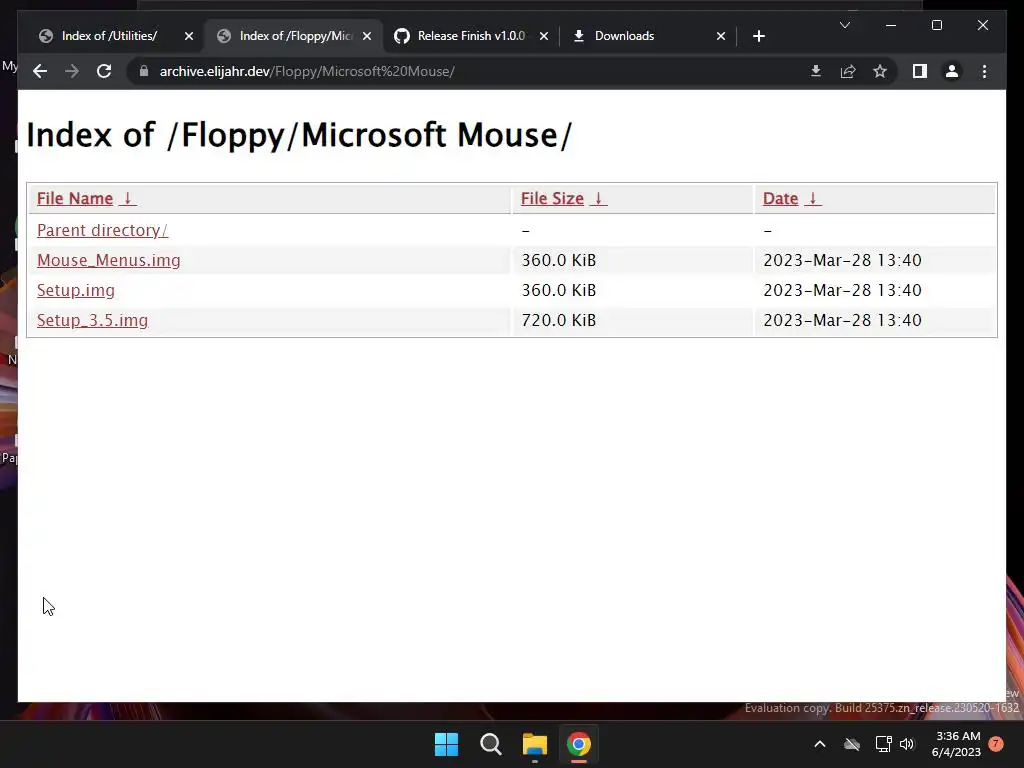Download Setup.img file
Image resolution: width=1024 pixels, height=768 pixels.
click(x=76, y=291)
